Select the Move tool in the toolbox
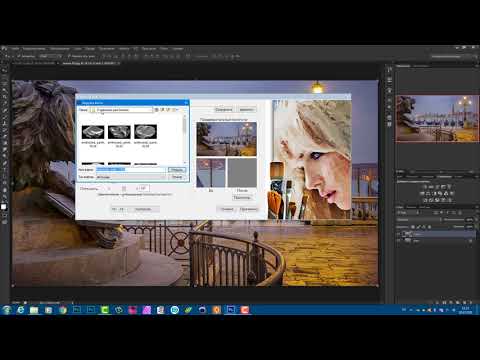The height and width of the screenshot is (360, 480). tap(4, 70)
